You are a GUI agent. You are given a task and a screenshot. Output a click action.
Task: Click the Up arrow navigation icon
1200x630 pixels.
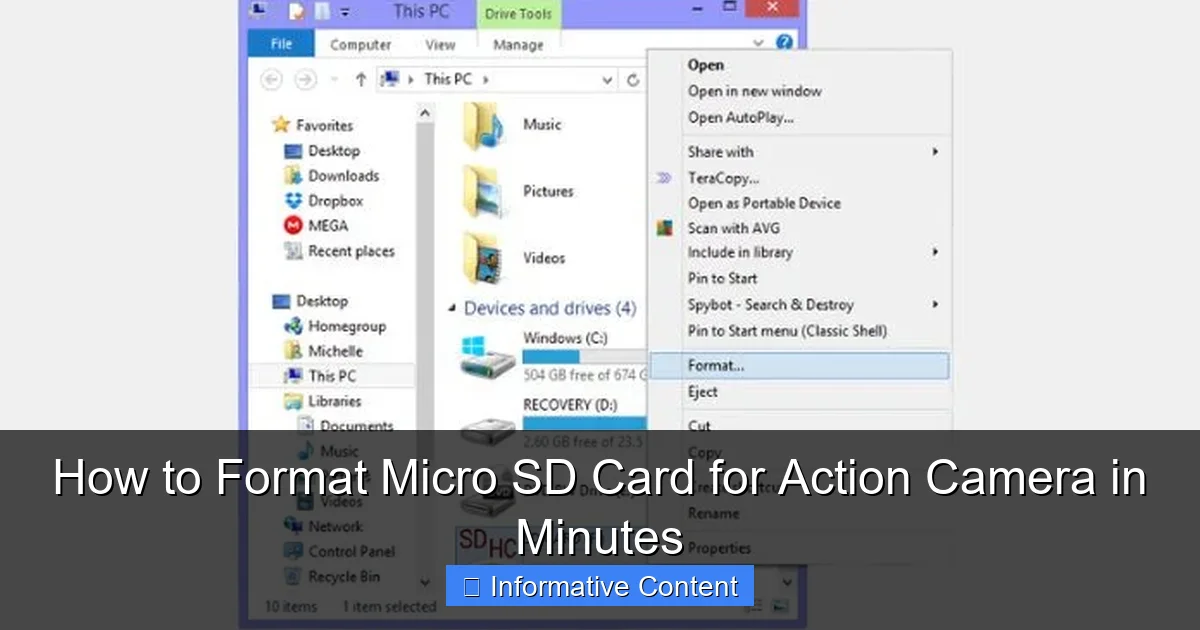[359, 79]
